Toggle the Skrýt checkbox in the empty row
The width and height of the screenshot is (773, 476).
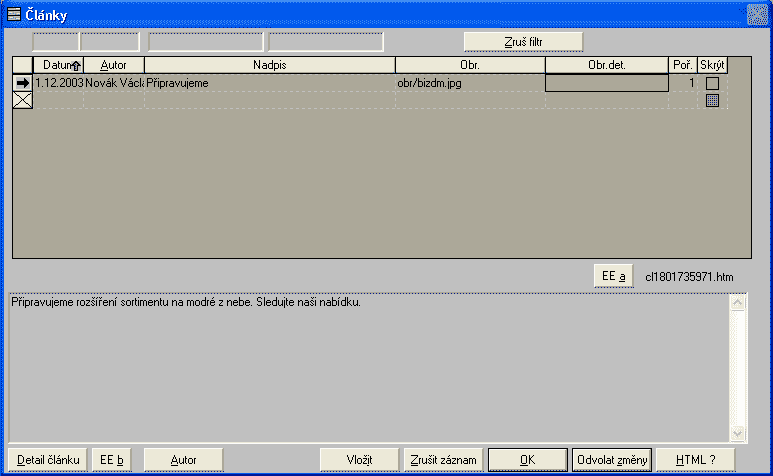point(713,100)
